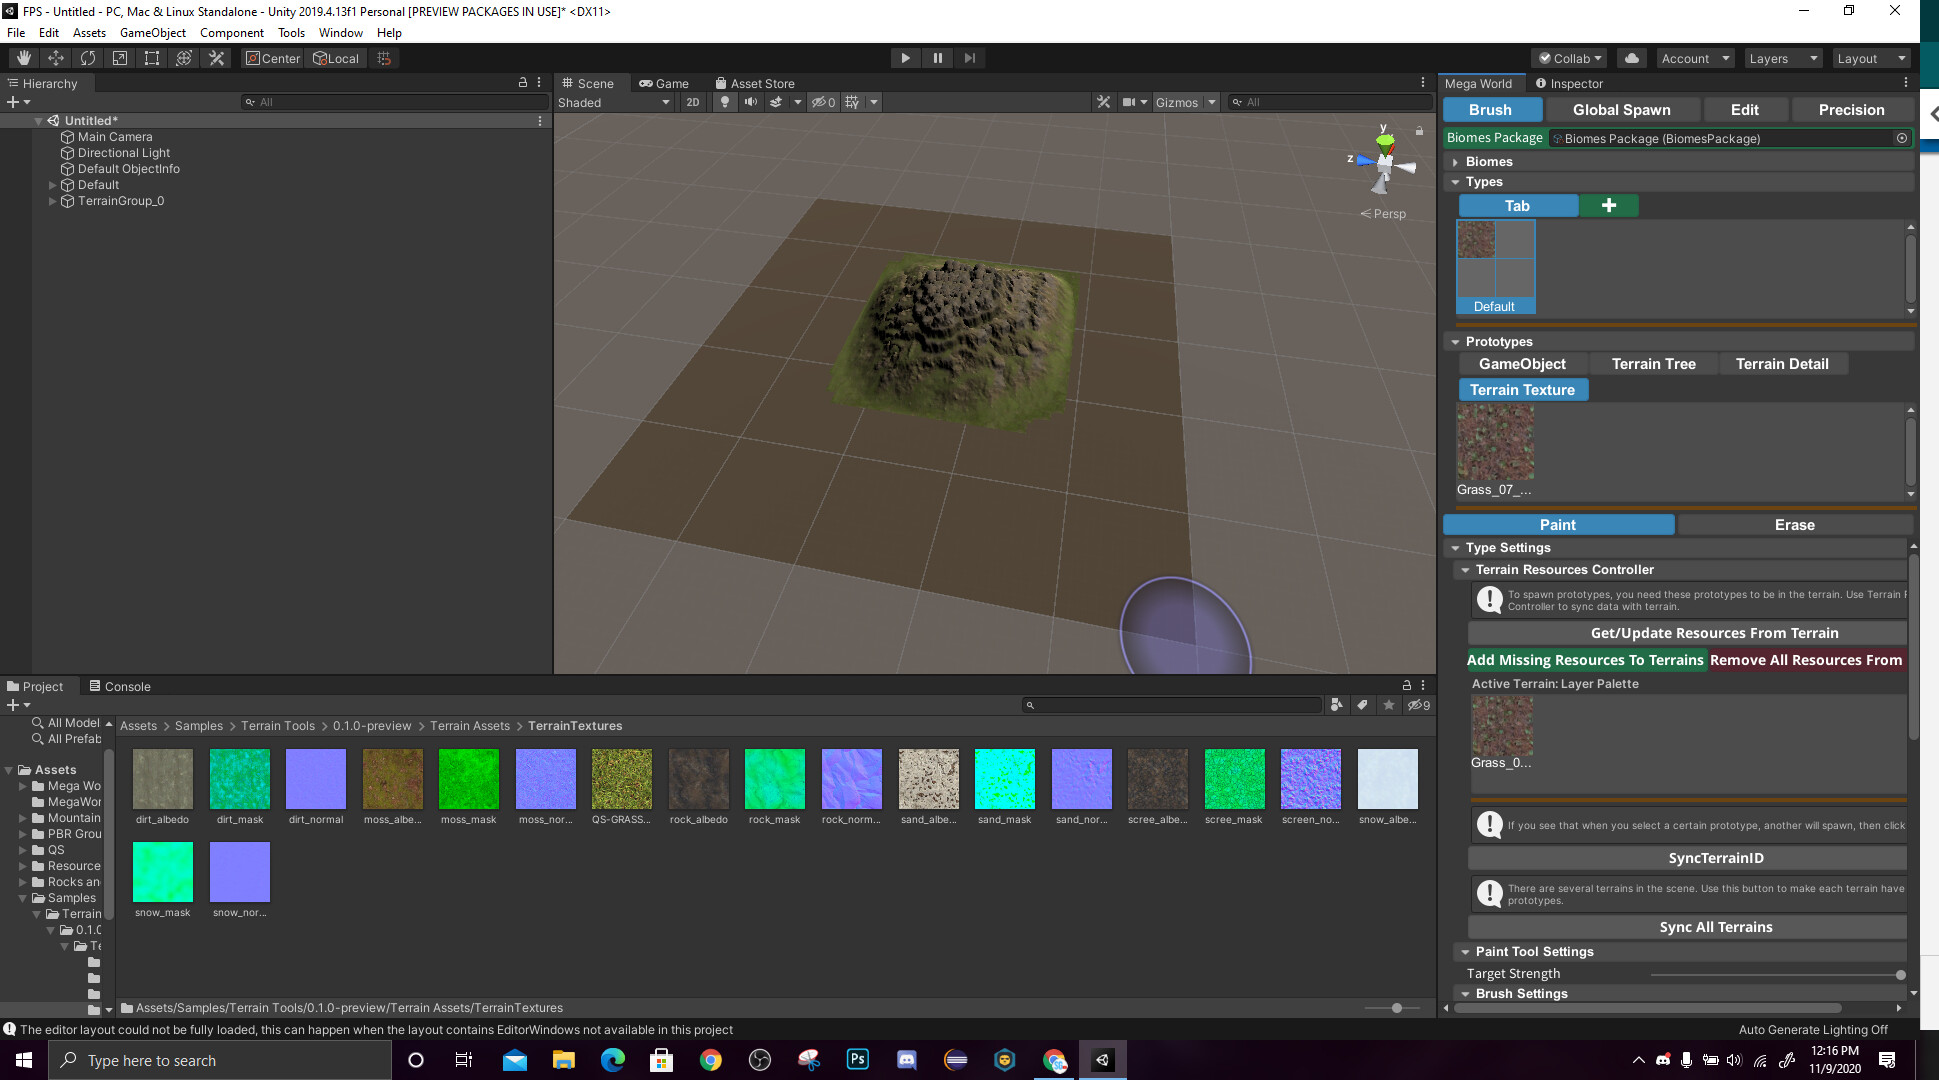Open the custom editor tools icon

(x=216, y=57)
